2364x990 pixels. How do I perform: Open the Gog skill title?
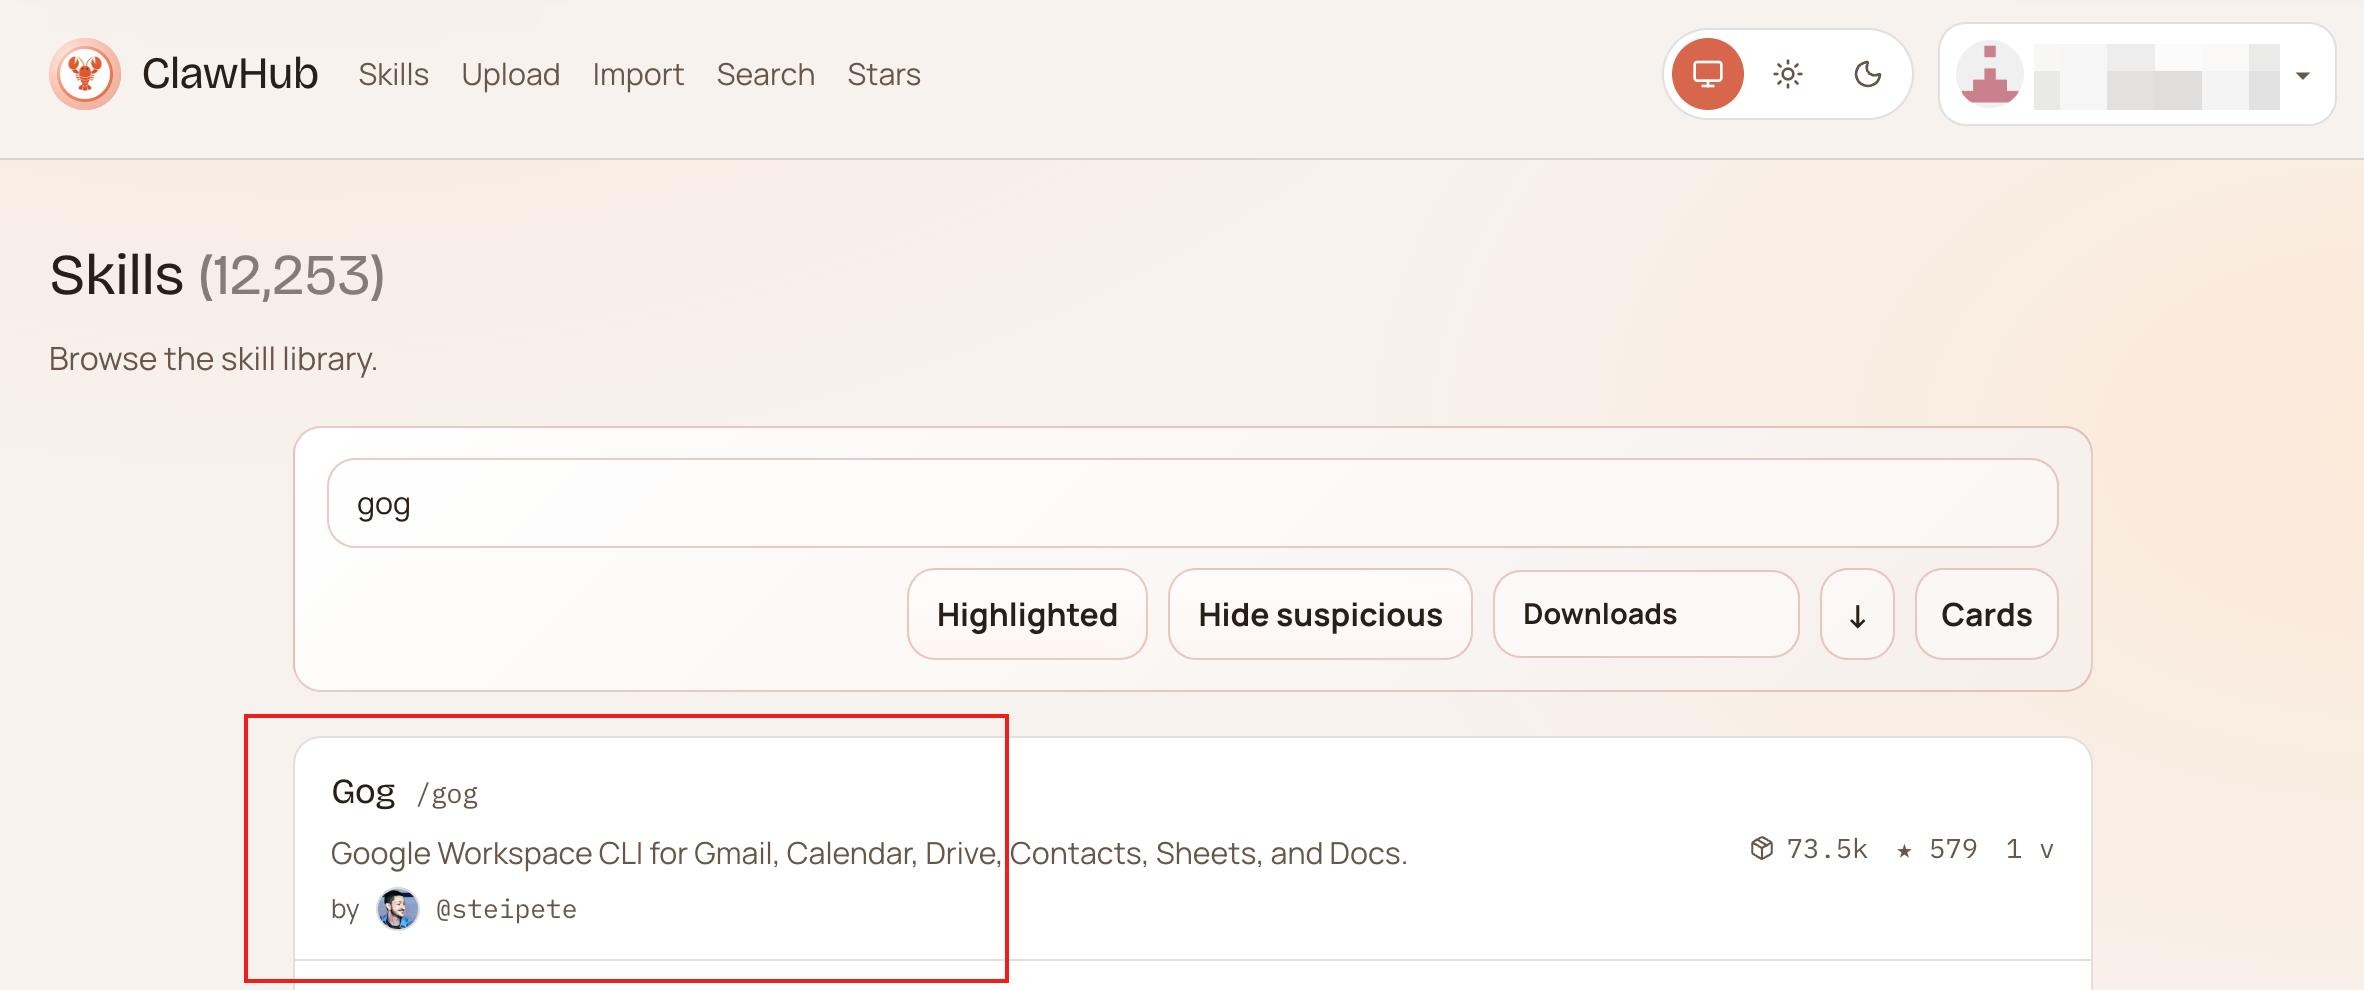tap(363, 792)
